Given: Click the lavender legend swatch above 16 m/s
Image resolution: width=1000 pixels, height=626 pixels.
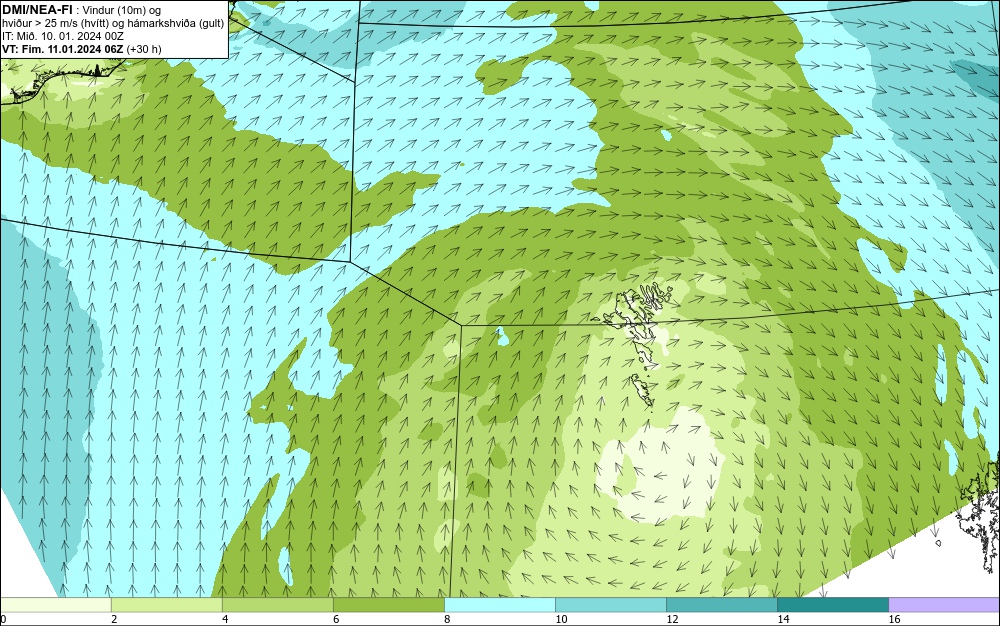Looking at the screenshot, I should coord(944,605).
